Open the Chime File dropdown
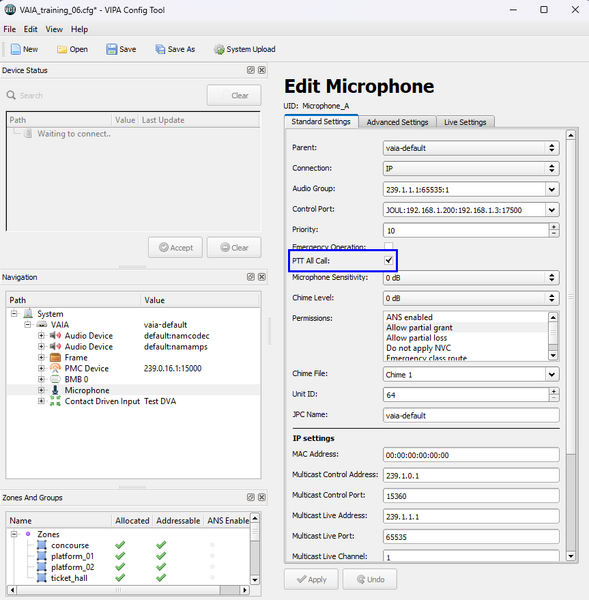 click(x=551, y=375)
